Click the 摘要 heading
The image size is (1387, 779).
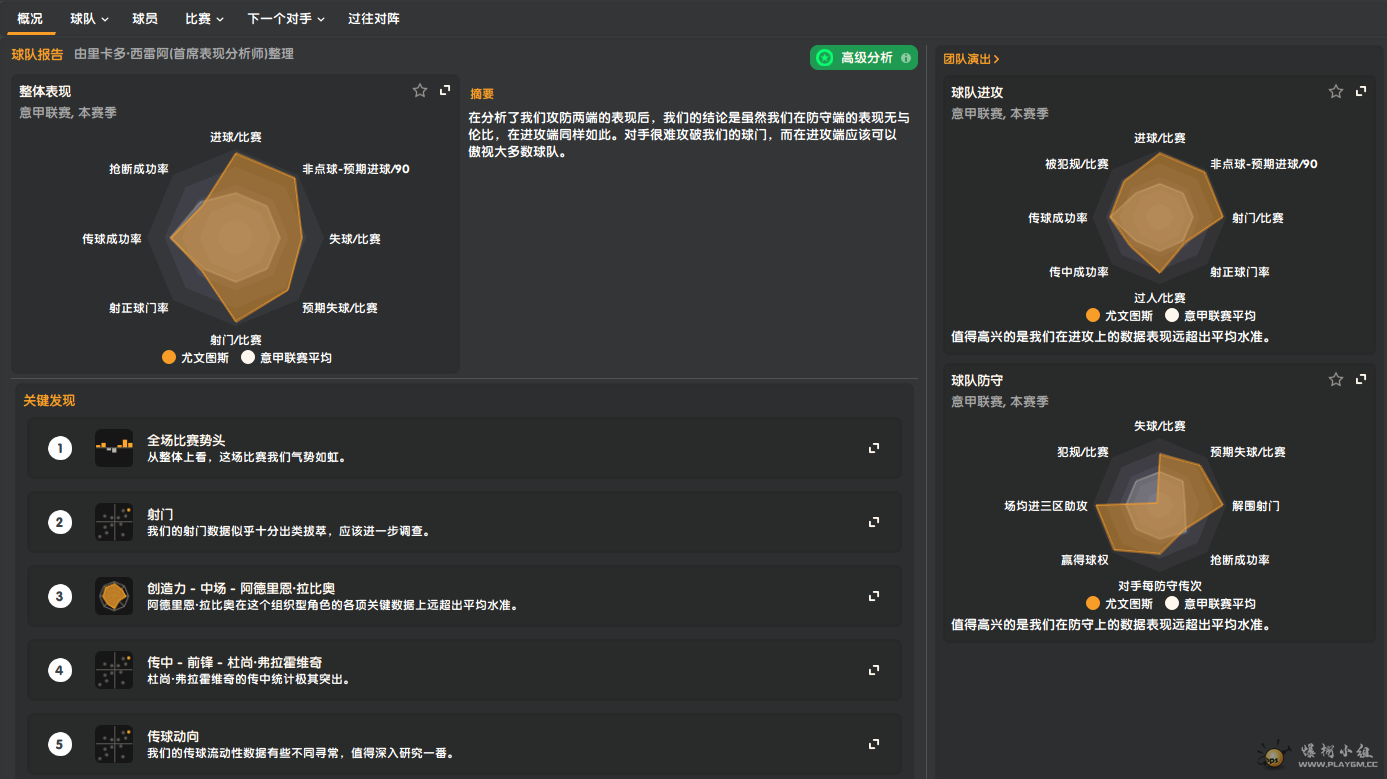click(x=482, y=94)
